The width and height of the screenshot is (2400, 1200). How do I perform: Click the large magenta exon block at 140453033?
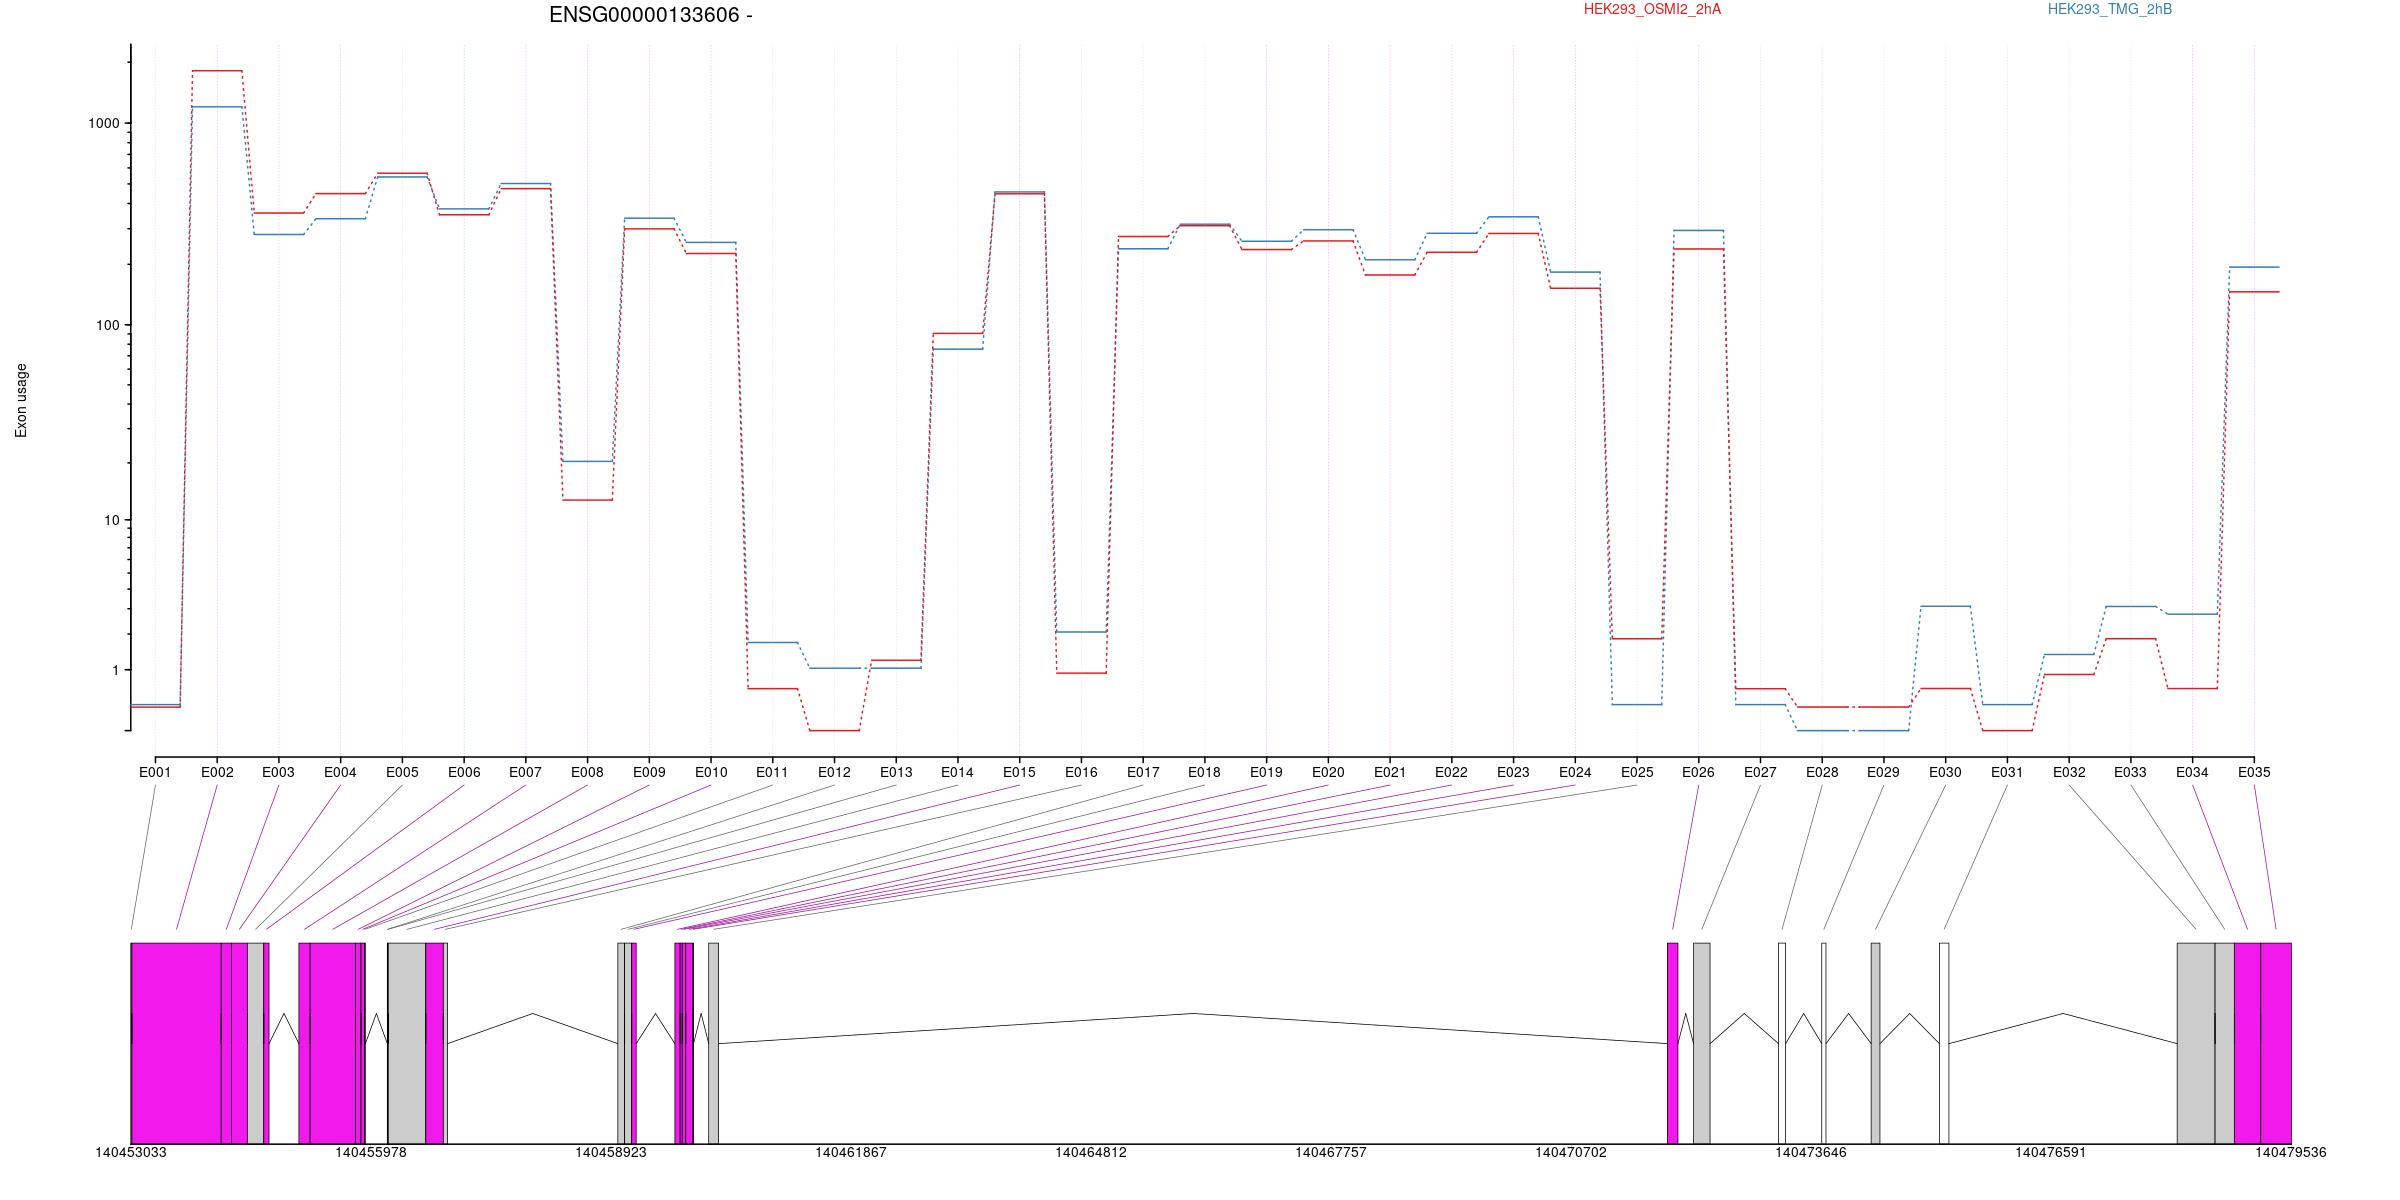pos(176,1043)
